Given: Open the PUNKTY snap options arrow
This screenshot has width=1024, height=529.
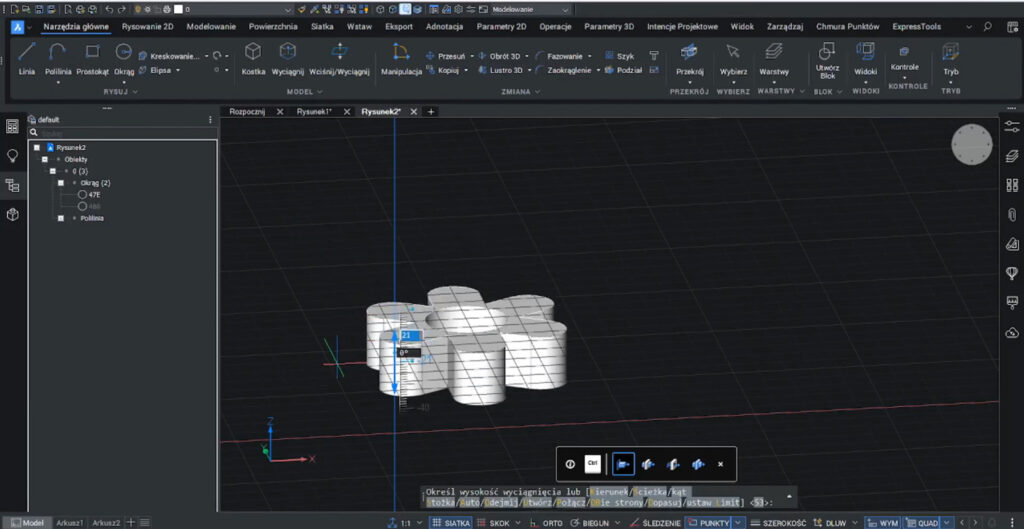Looking at the screenshot, I should point(738,523).
